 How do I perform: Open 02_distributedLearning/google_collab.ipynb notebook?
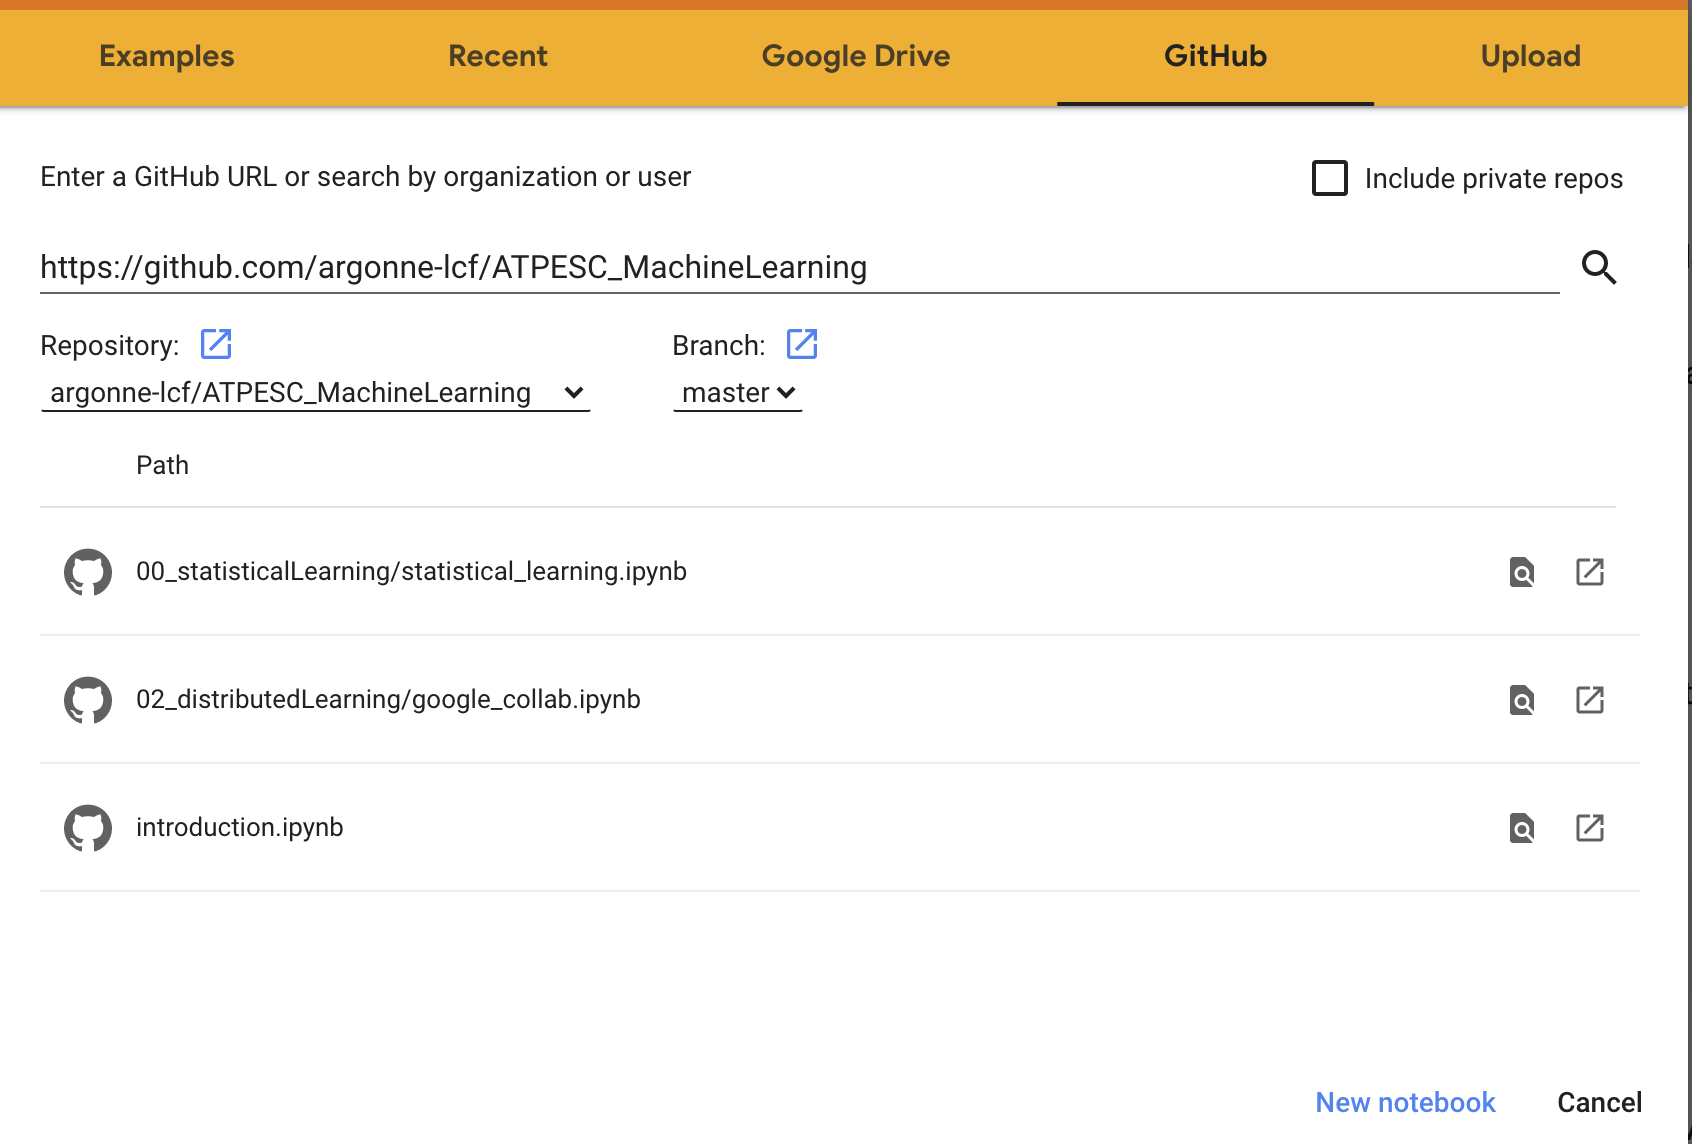(x=388, y=699)
